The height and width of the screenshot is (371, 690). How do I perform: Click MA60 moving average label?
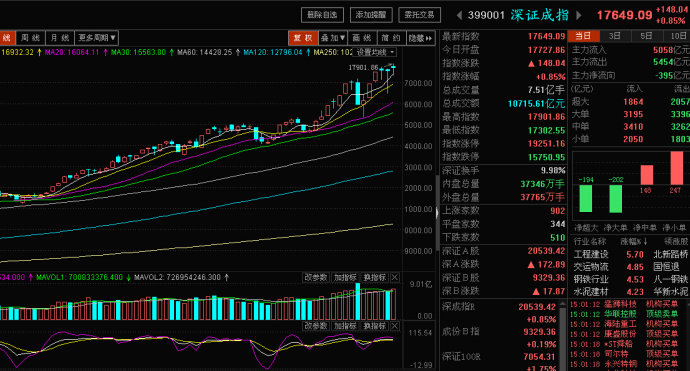click(x=205, y=52)
